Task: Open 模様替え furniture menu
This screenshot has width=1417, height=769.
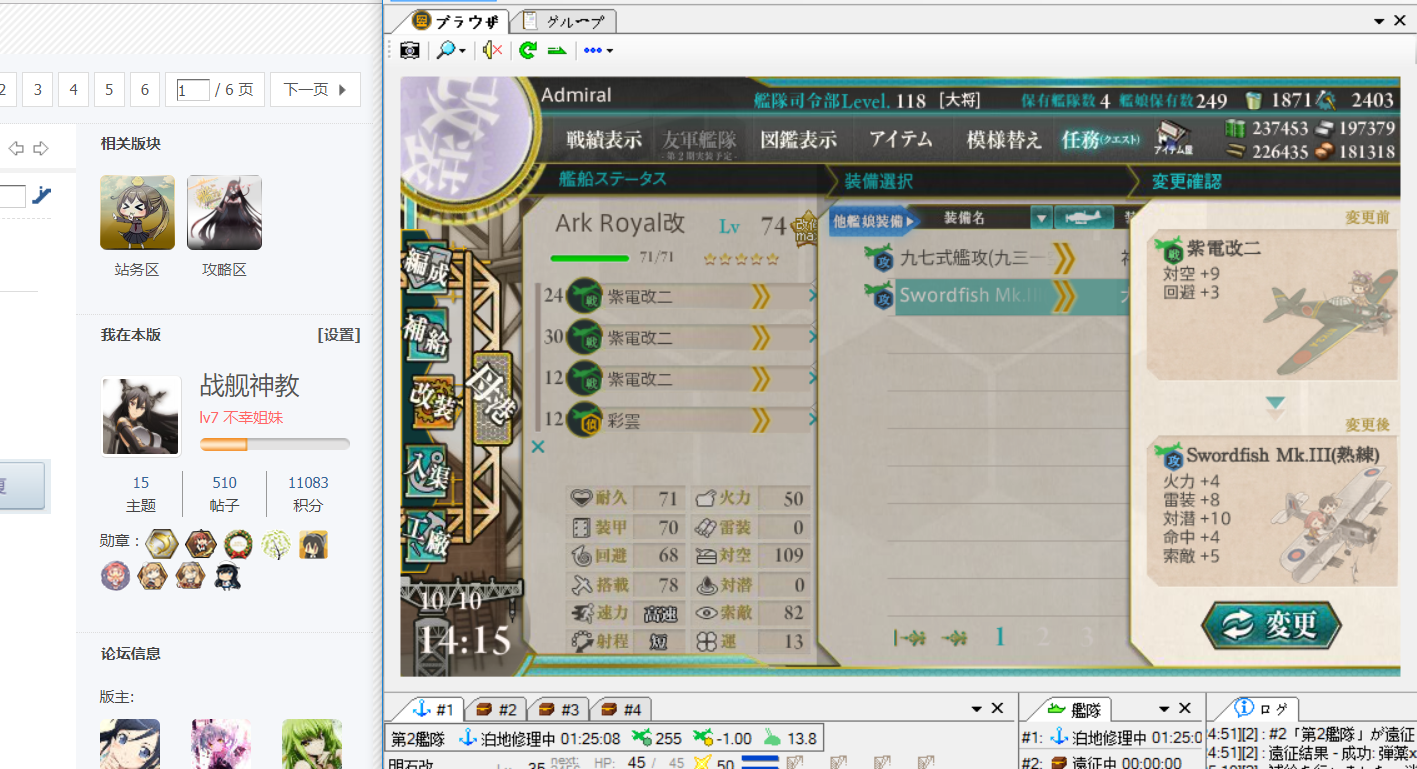Action: click(x=1004, y=140)
